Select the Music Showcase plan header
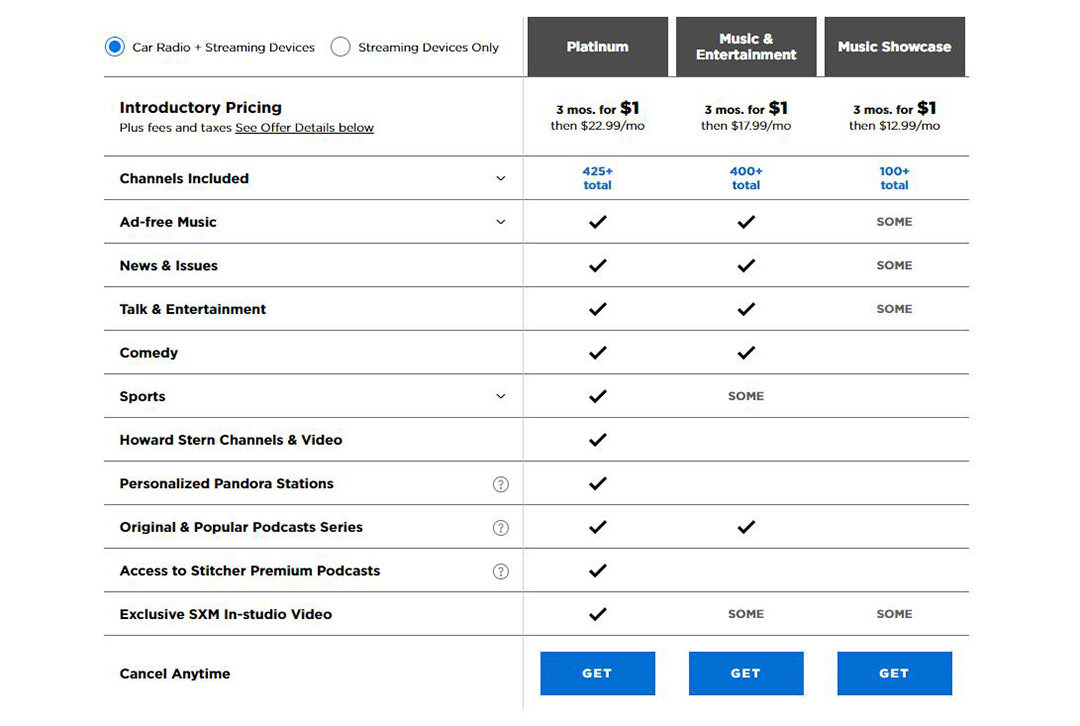This screenshot has width=1080, height=726. pyautogui.click(x=894, y=47)
